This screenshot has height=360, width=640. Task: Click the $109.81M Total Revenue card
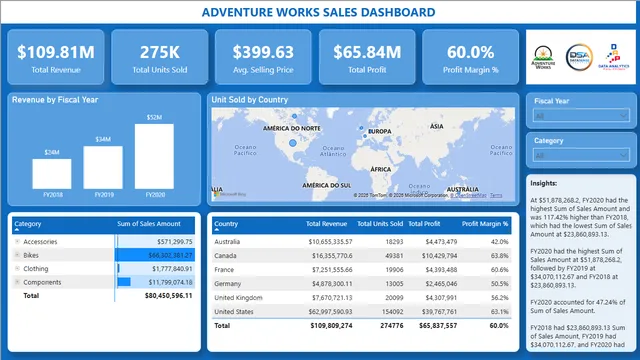pos(56,57)
